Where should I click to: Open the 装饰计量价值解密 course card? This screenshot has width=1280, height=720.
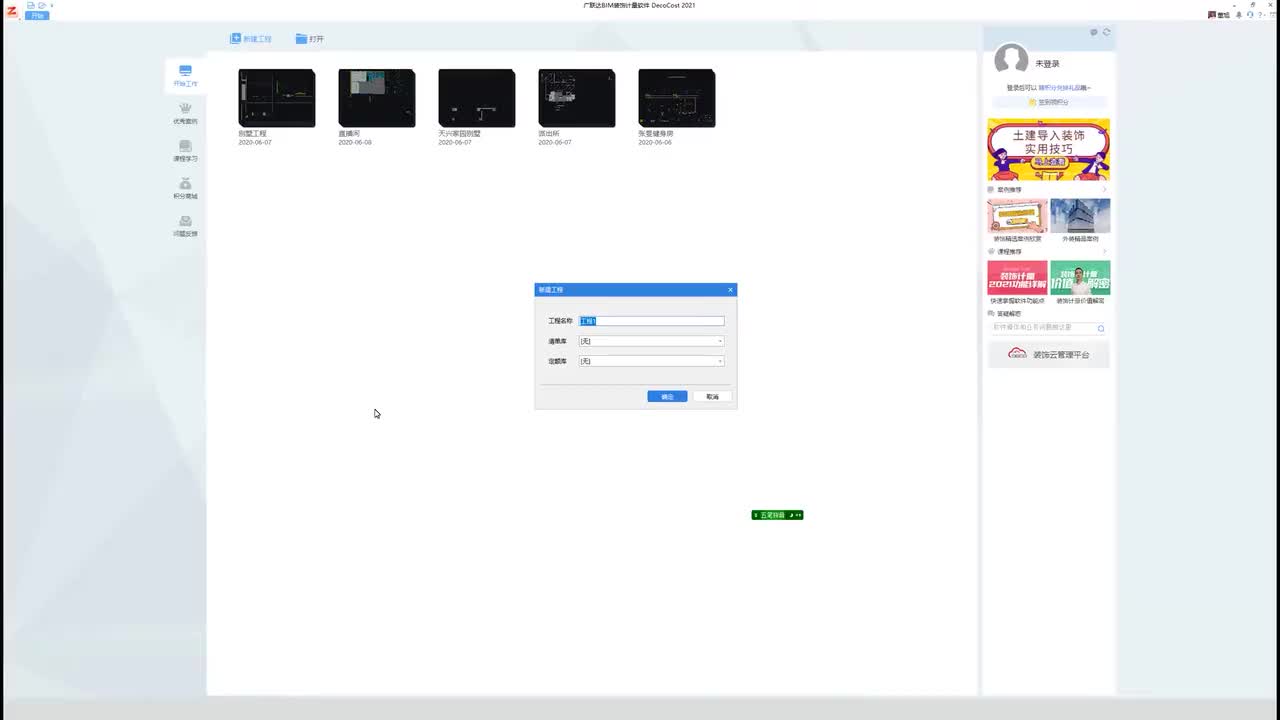1080,278
